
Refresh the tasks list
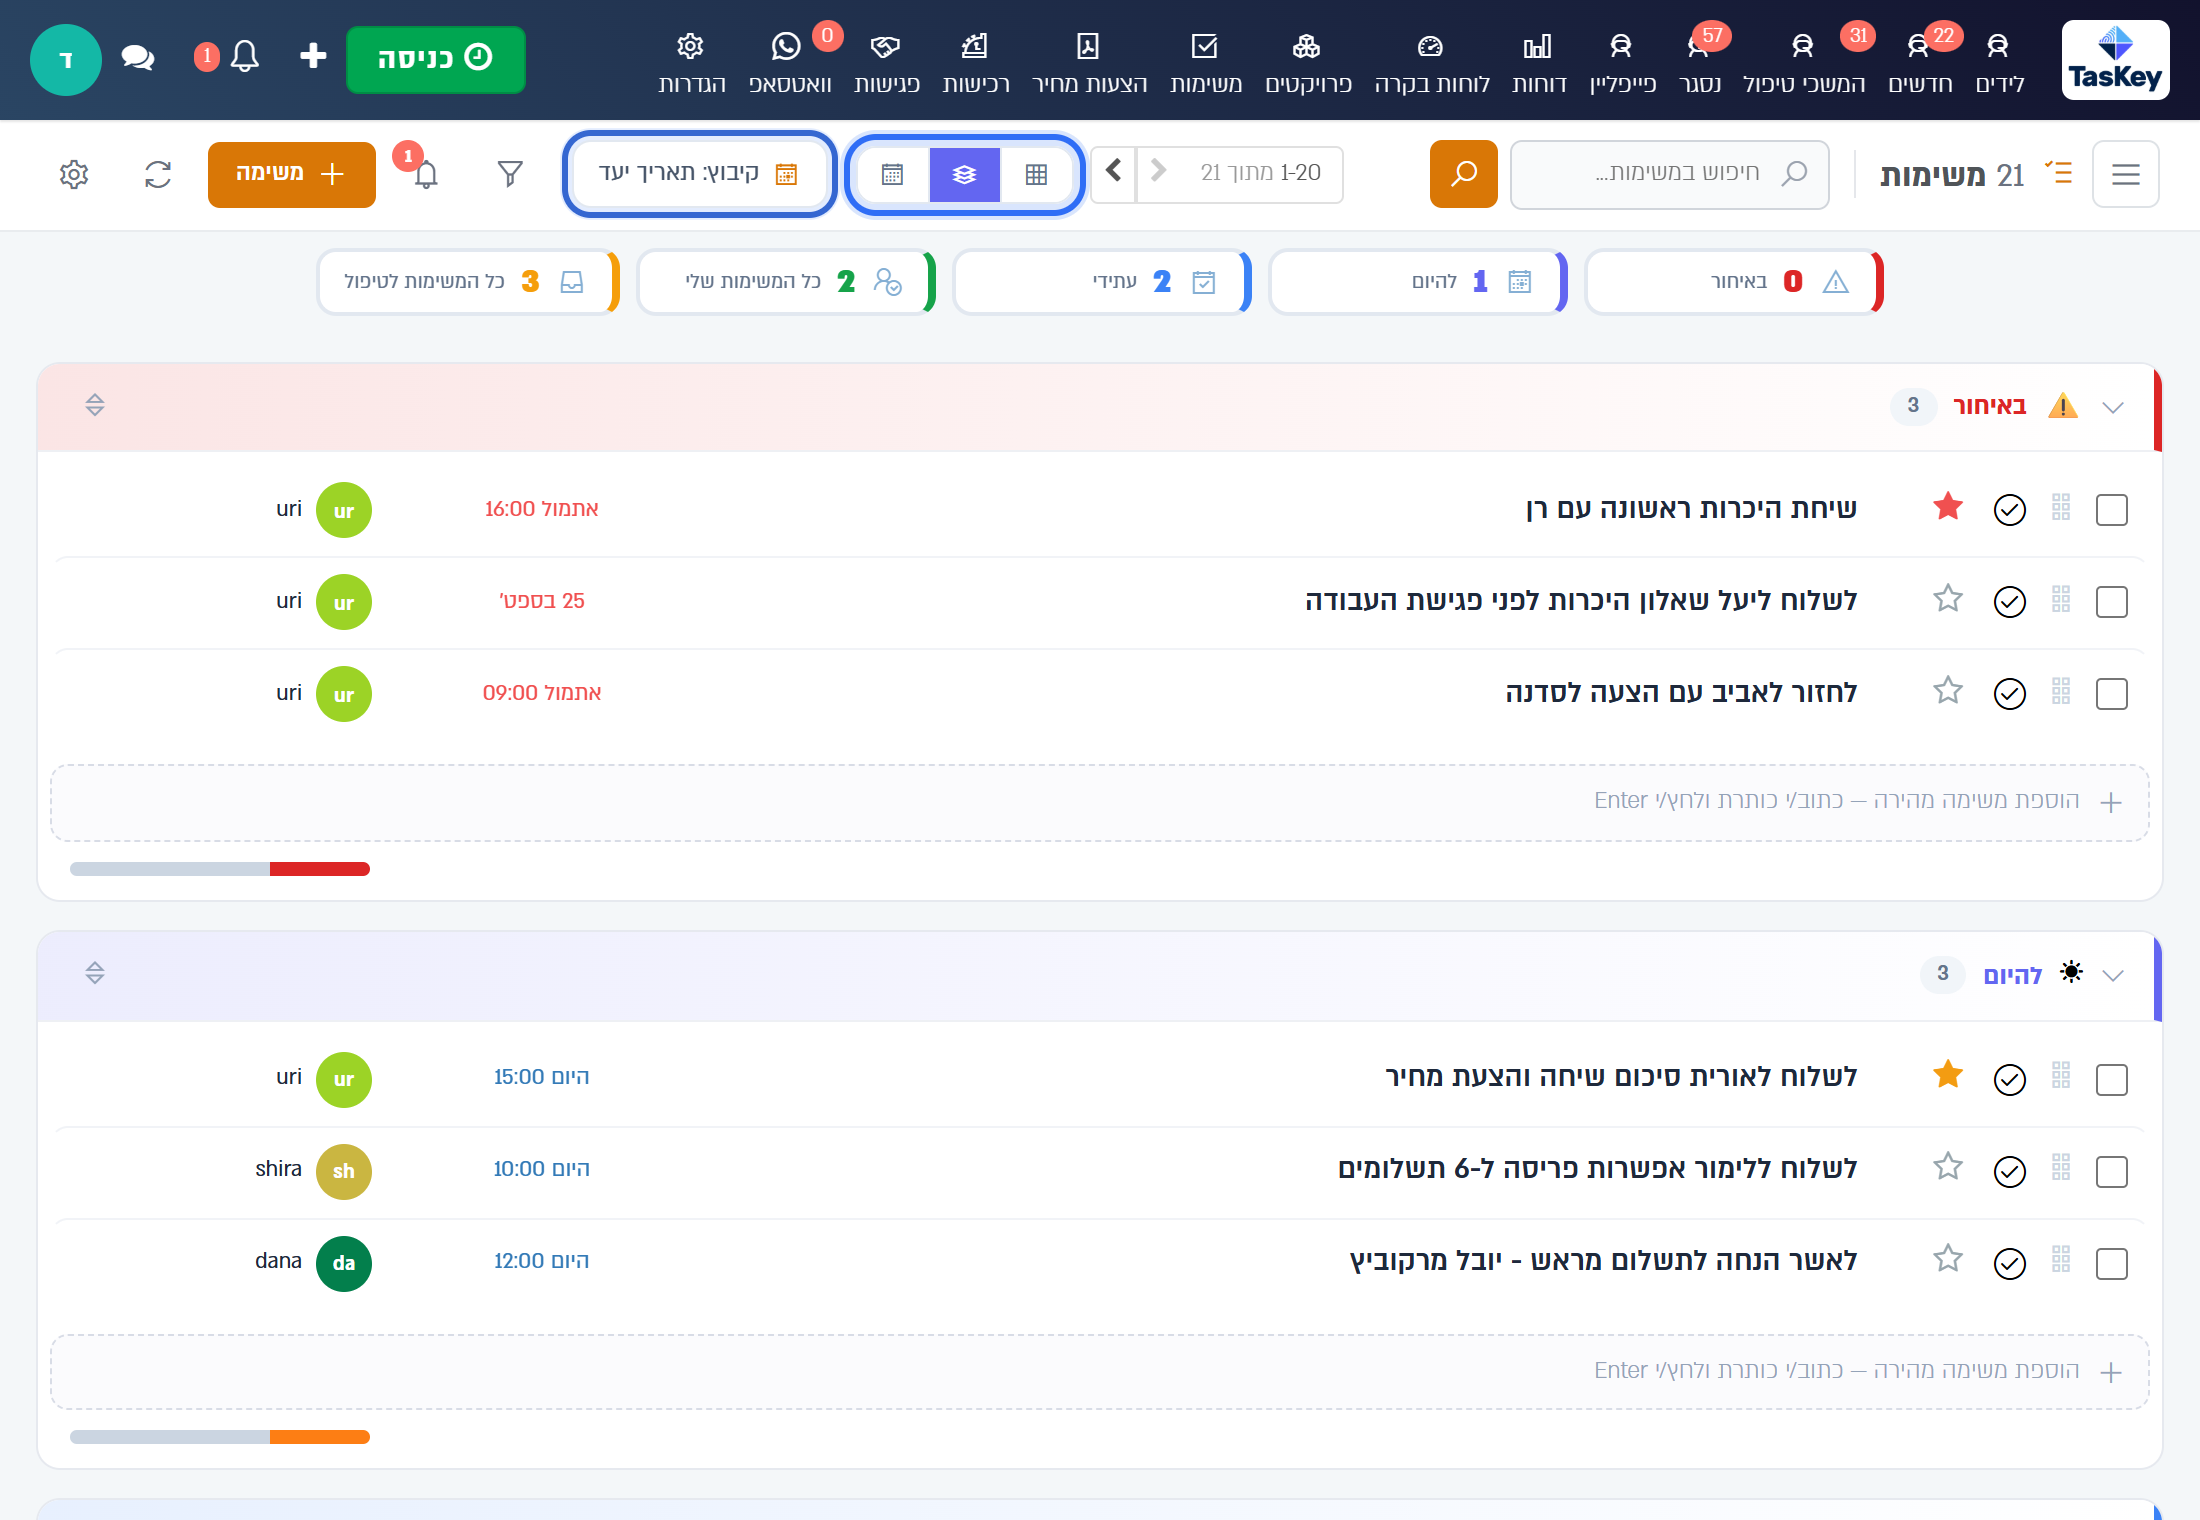(158, 174)
